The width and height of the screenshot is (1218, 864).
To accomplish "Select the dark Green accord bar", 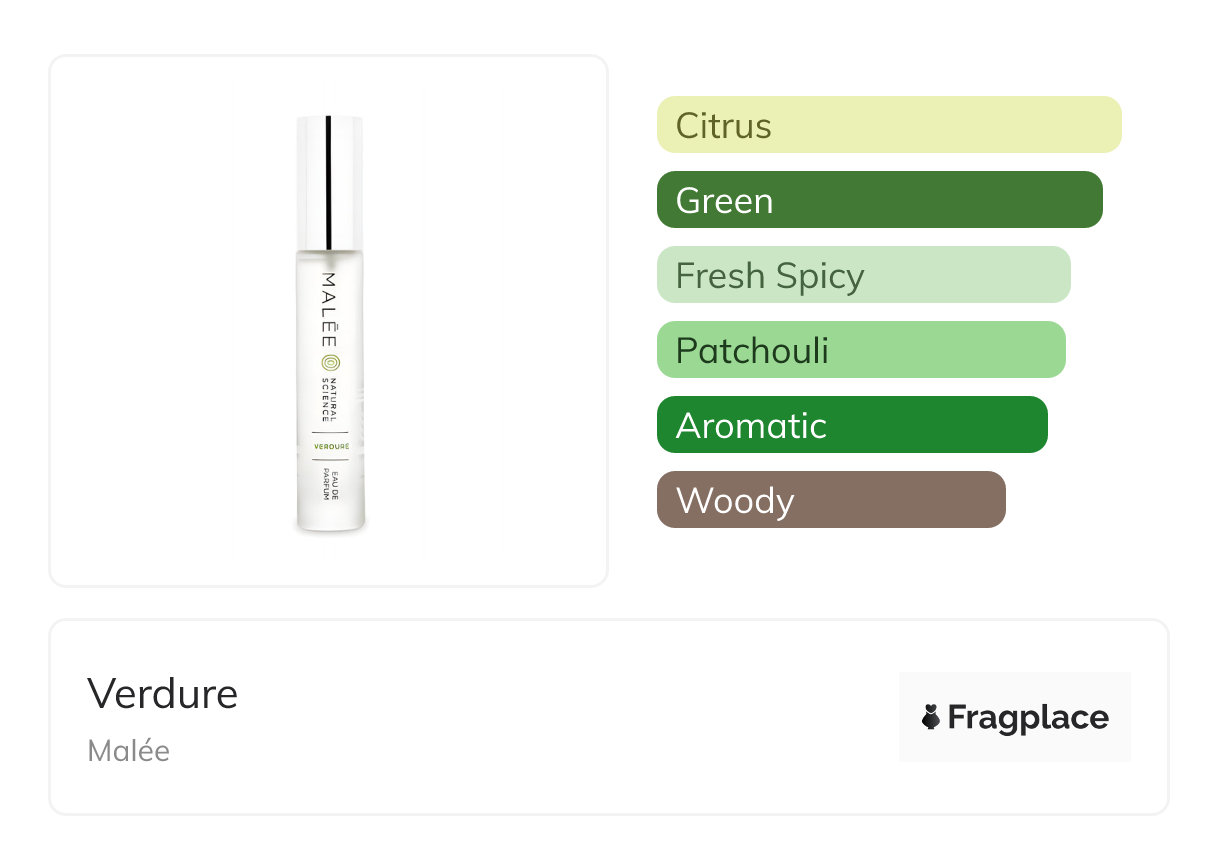I will point(879,200).
